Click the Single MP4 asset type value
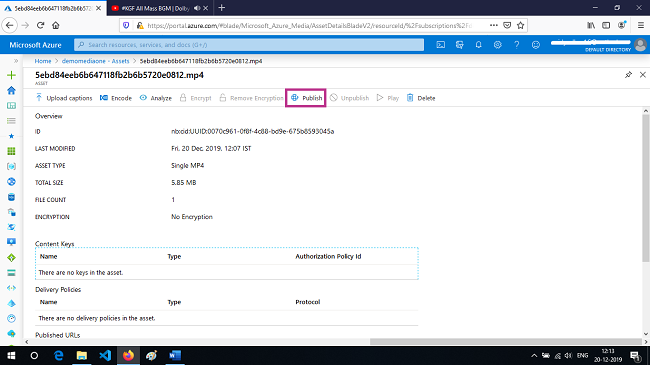Image resolution: width=650 pixels, height=365 pixels. tap(187, 165)
